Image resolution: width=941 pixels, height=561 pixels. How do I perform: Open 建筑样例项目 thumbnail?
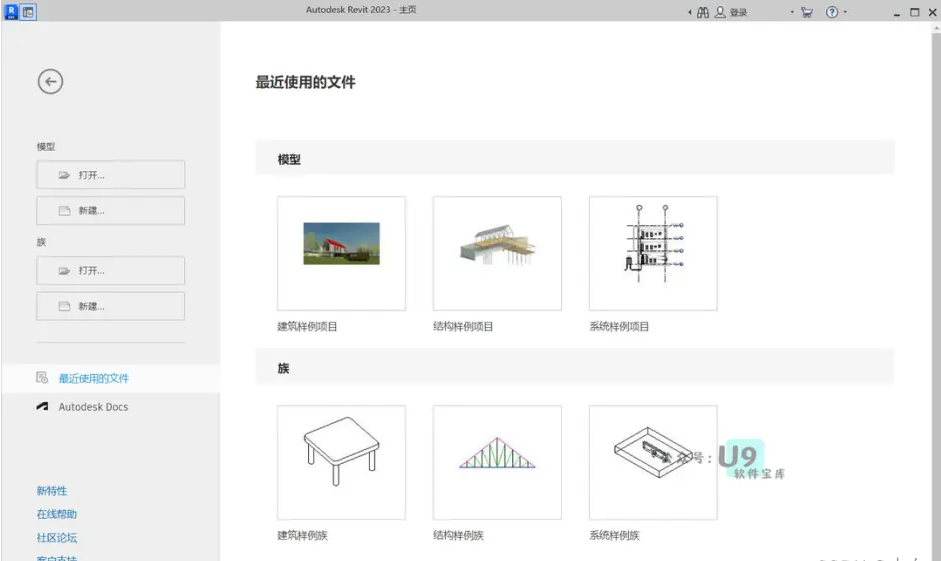[341, 253]
